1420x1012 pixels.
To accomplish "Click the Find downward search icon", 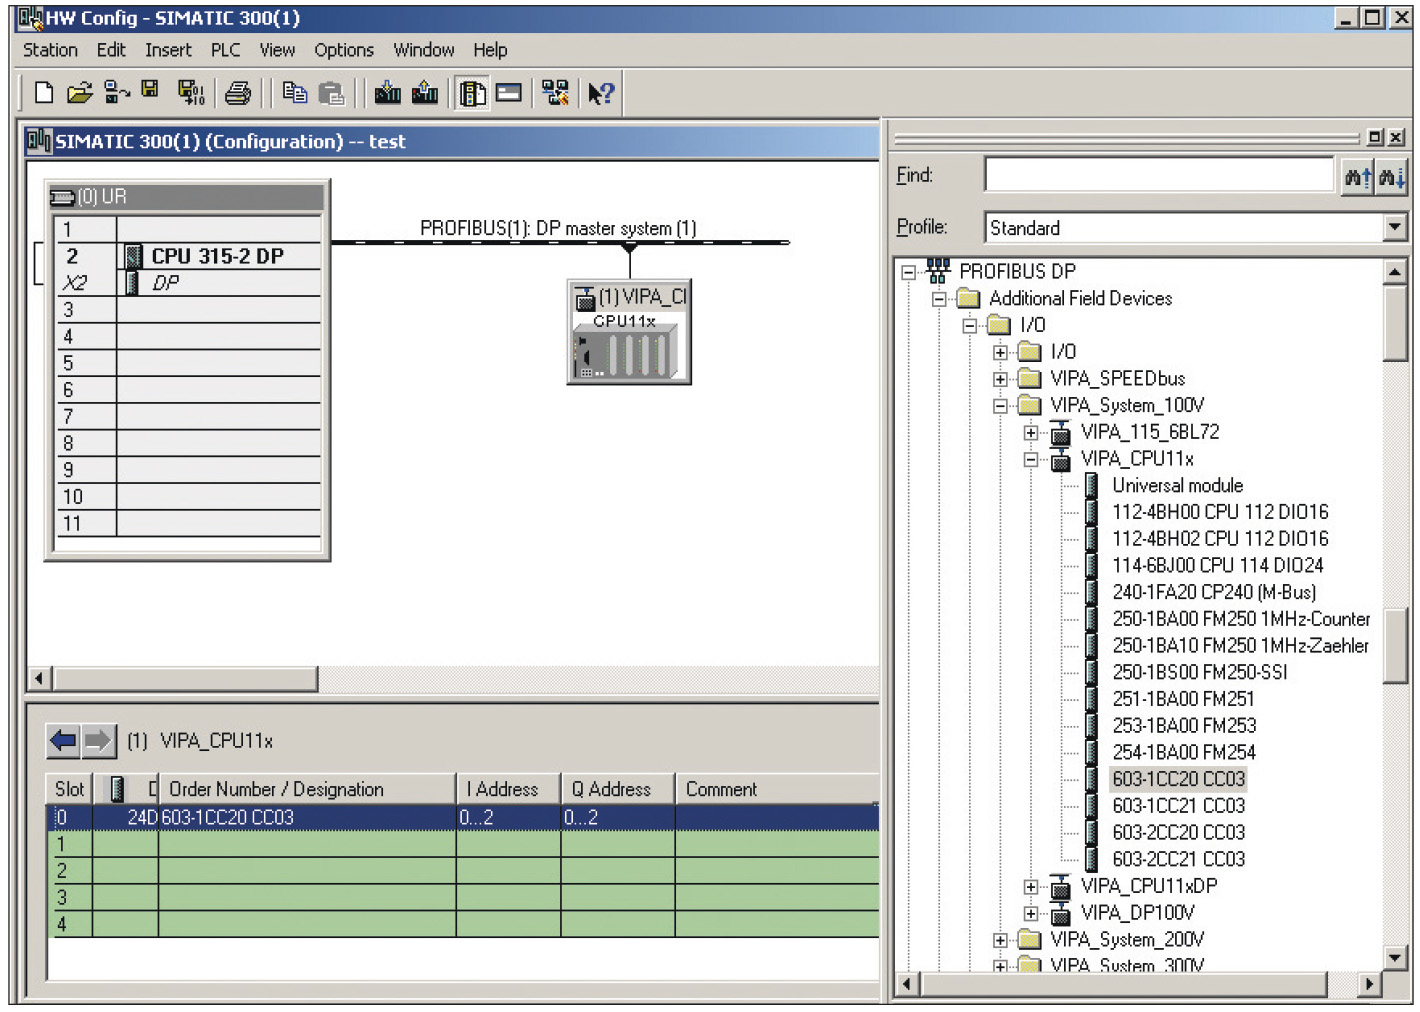I will pos(1391,177).
